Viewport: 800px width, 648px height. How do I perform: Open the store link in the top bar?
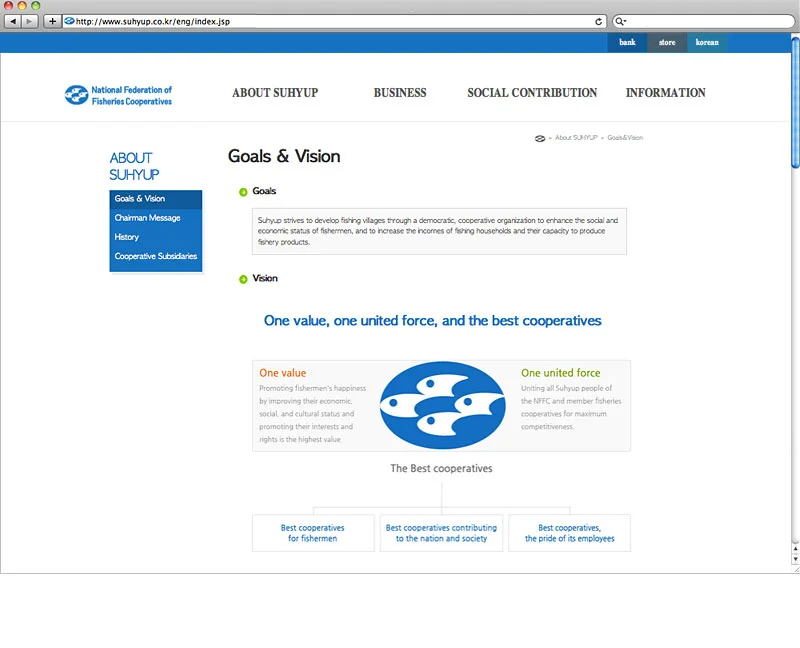[x=667, y=42]
